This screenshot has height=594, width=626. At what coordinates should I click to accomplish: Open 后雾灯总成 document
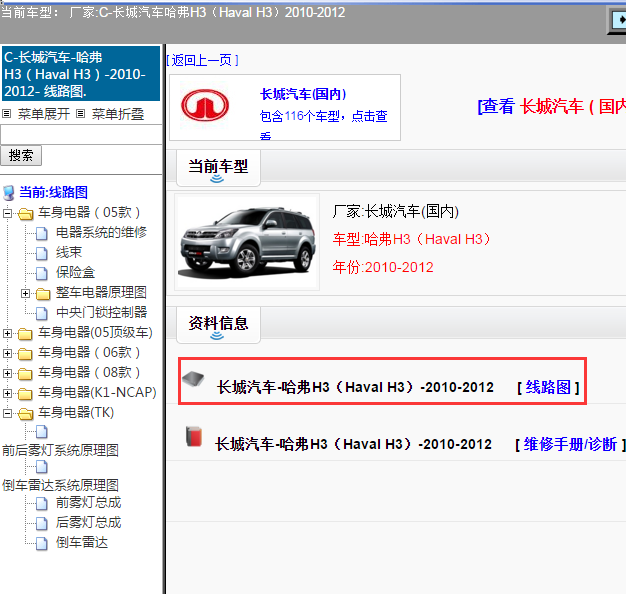click(x=88, y=523)
